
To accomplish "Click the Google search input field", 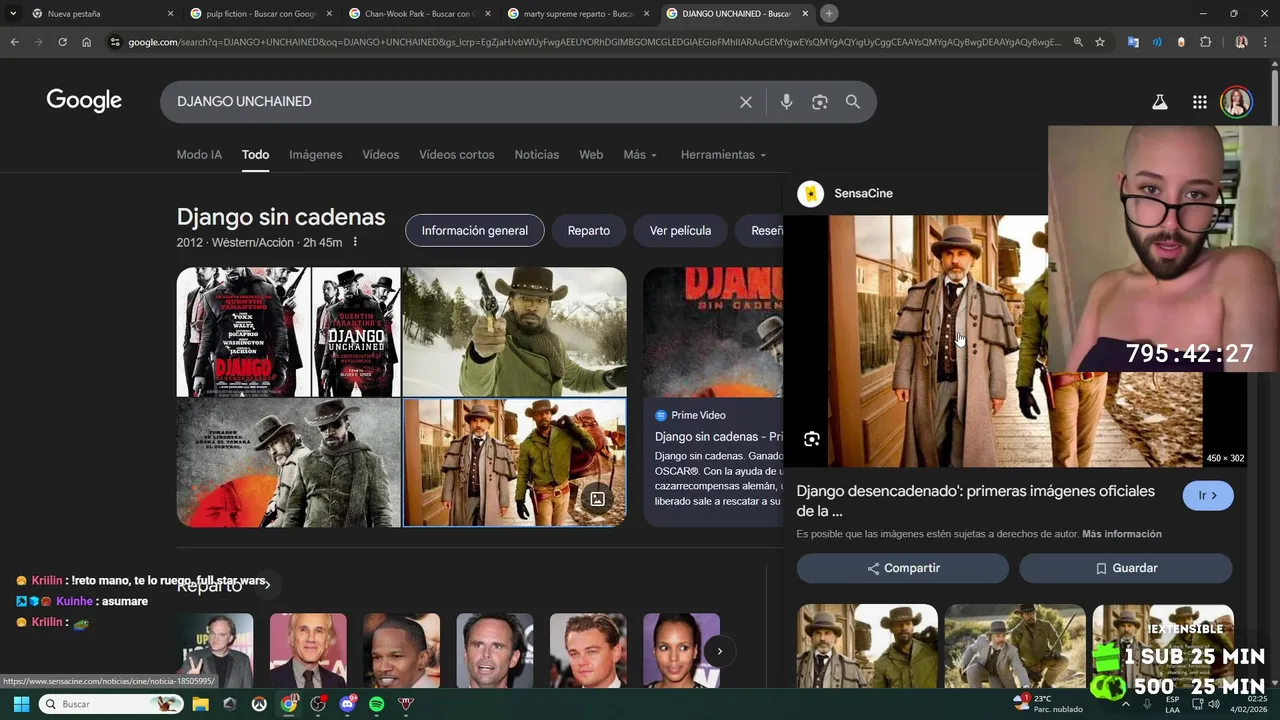I will [x=450, y=102].
